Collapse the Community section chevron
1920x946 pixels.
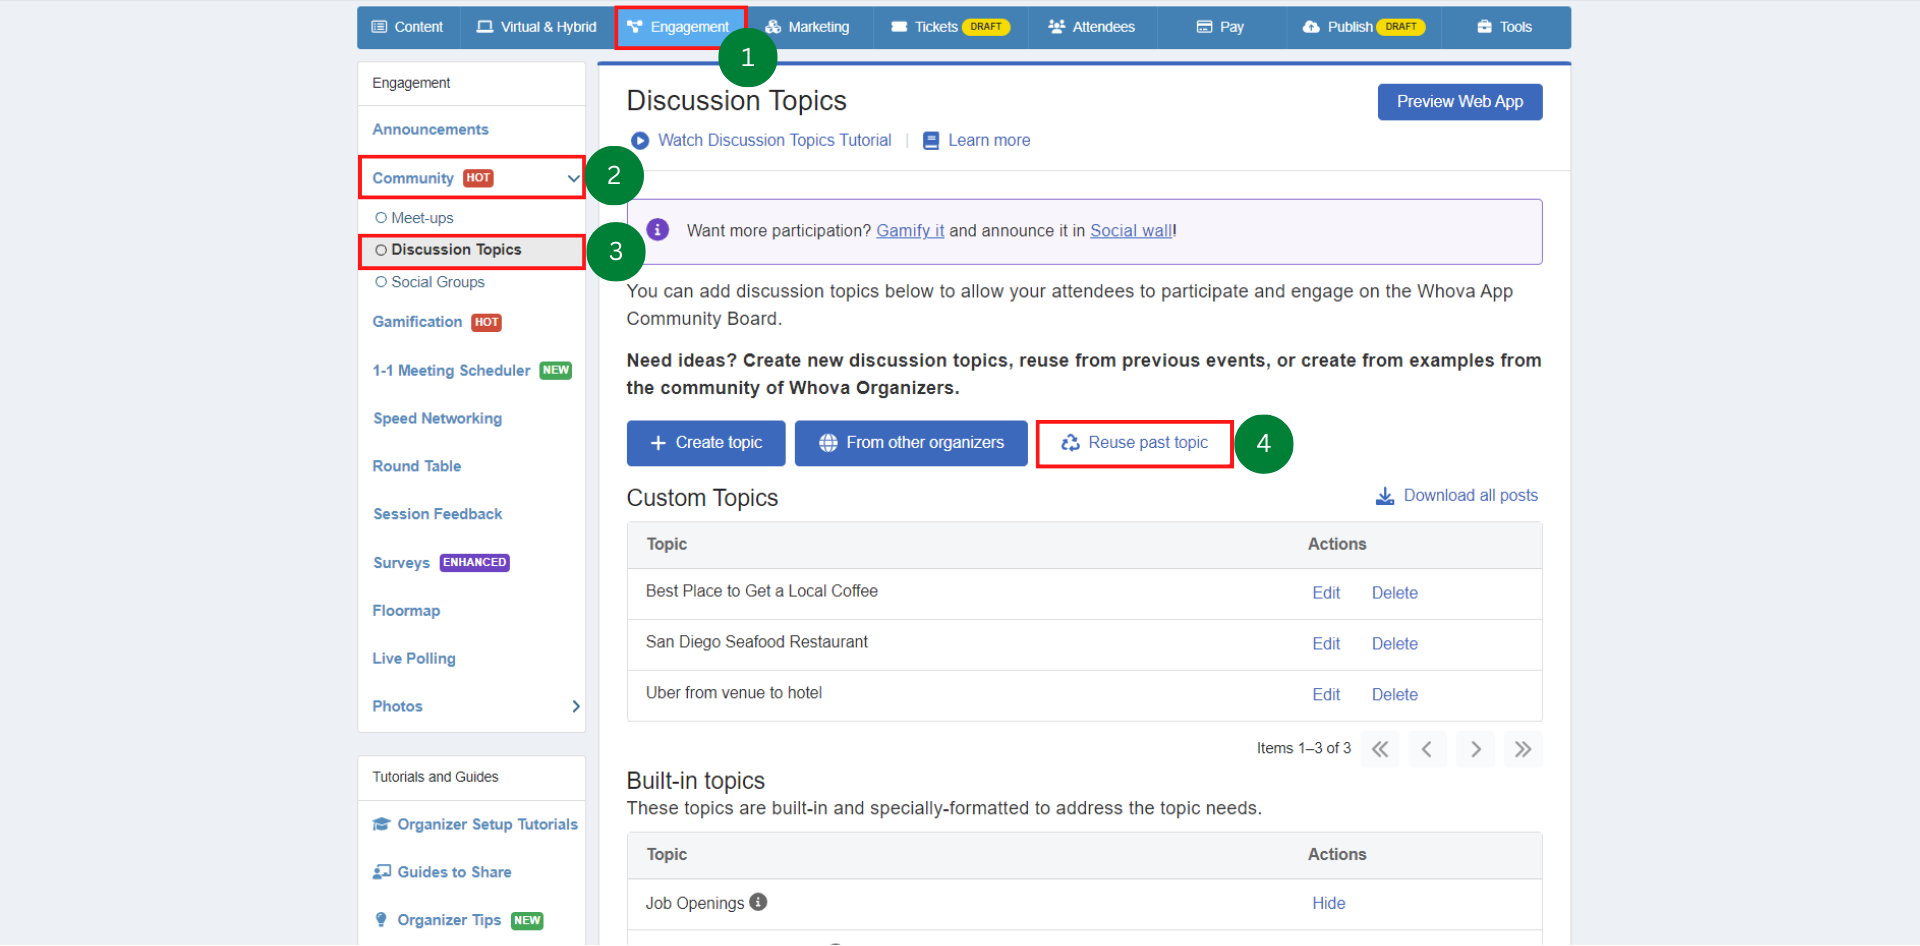[x=573, y=179]
